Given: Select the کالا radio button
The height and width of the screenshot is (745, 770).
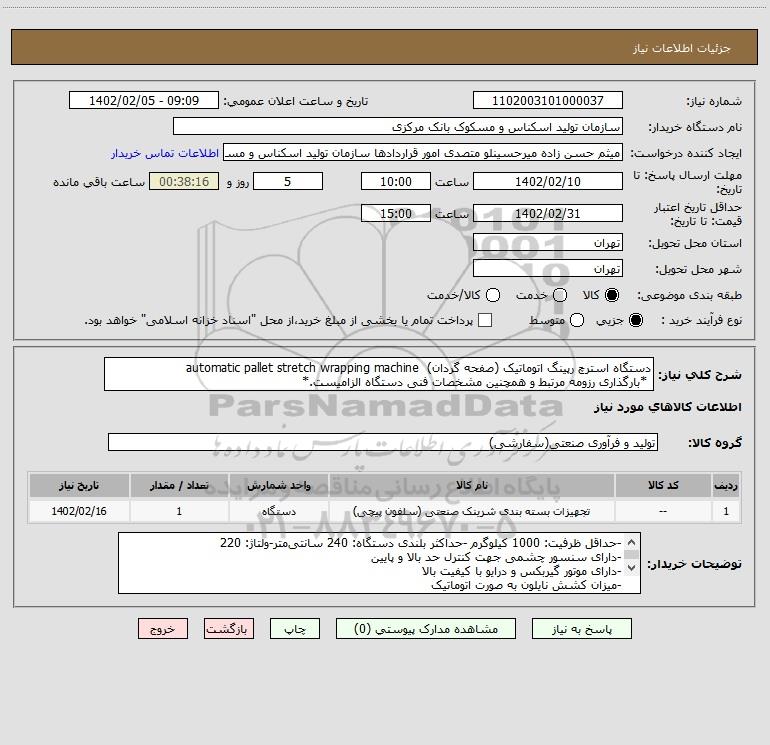Looking at the screenshot, I should pyautogui.click(x=612, y=295).
